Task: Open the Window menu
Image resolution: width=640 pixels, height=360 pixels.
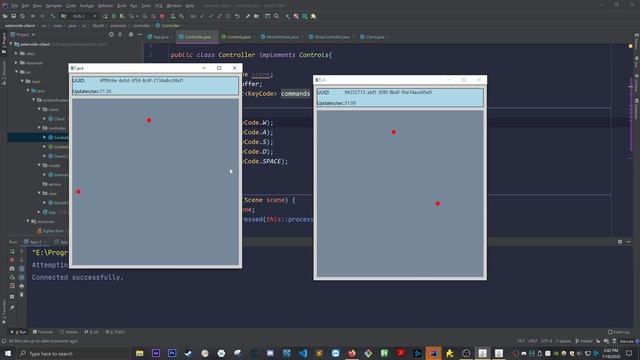Action: 174,6
